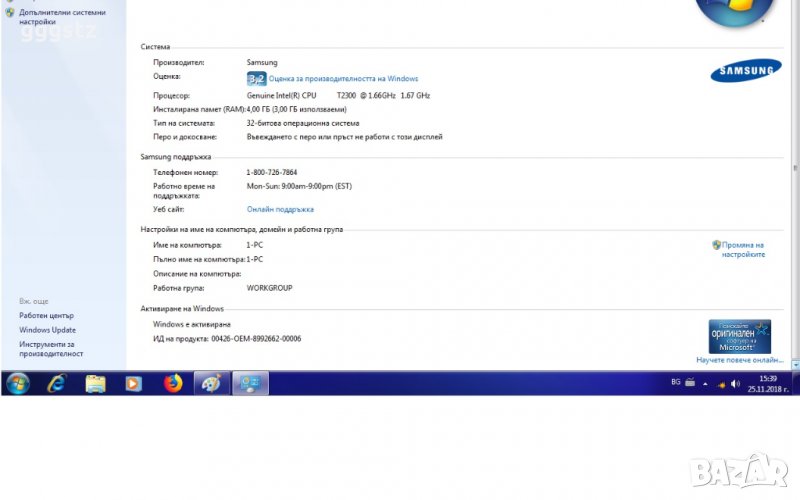Launch Firefox from the taskbar
The height and width of the screenshot is (500, 800).
click(172, 383)
